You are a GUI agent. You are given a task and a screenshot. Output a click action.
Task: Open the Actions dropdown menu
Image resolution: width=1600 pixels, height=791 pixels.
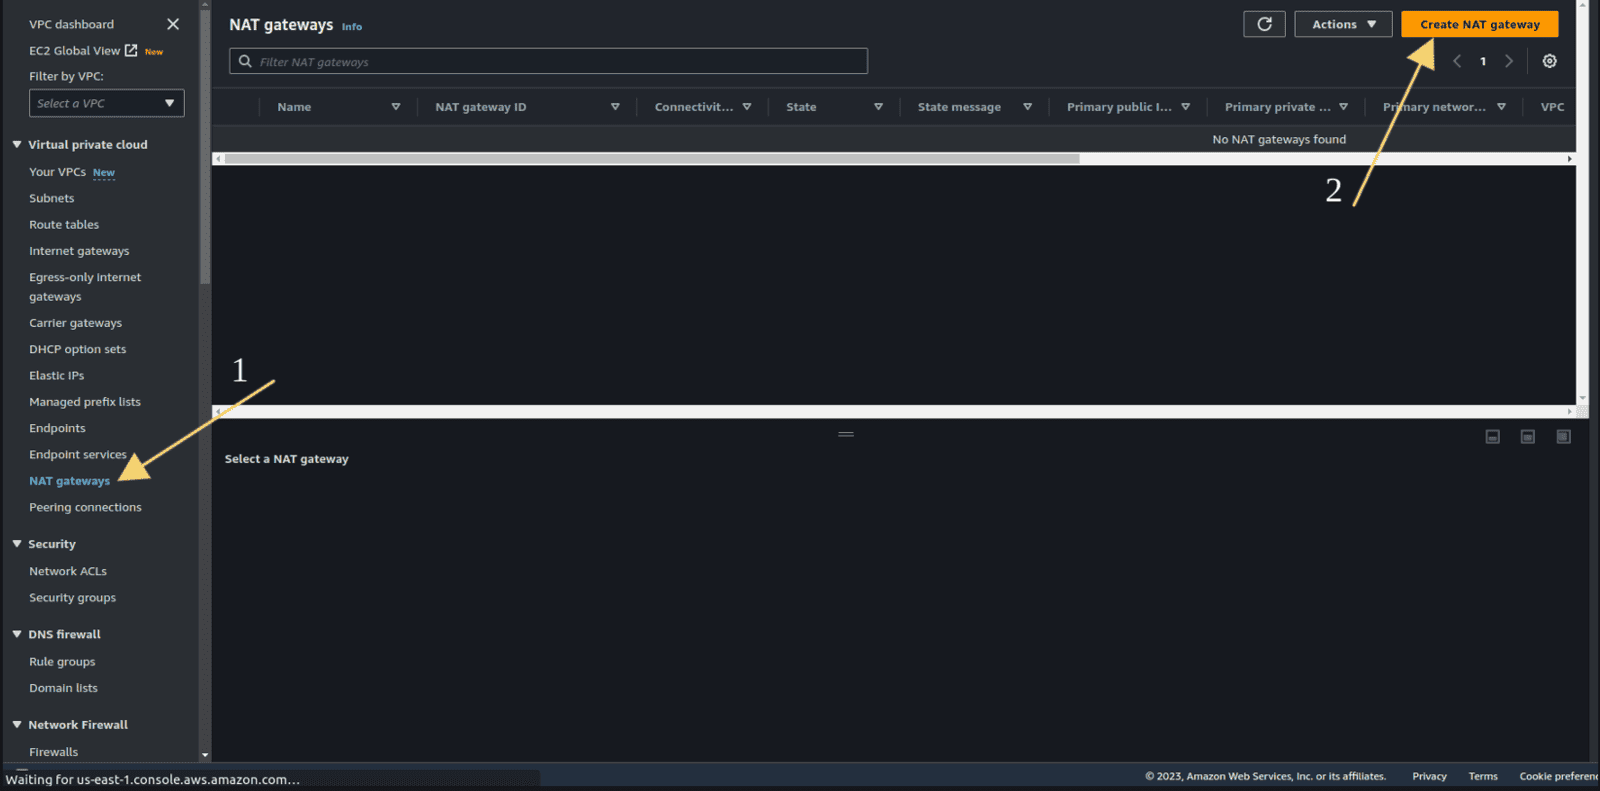1343,24
